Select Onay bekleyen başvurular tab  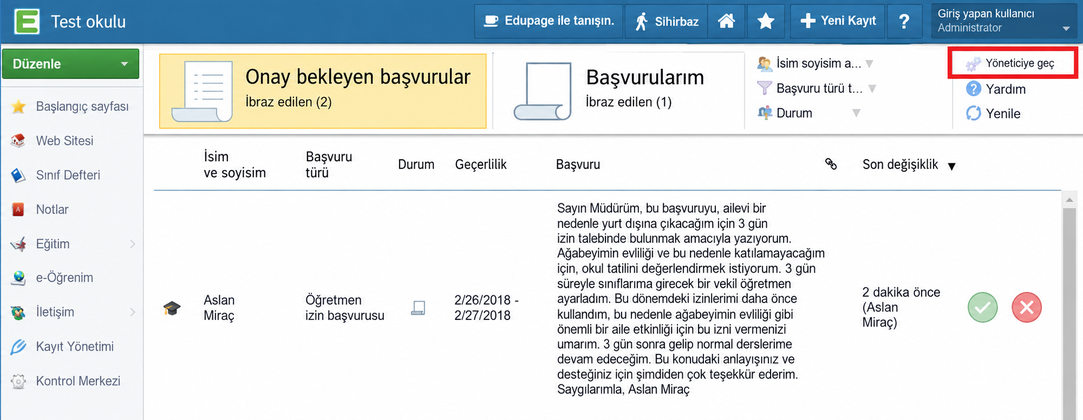323,90
